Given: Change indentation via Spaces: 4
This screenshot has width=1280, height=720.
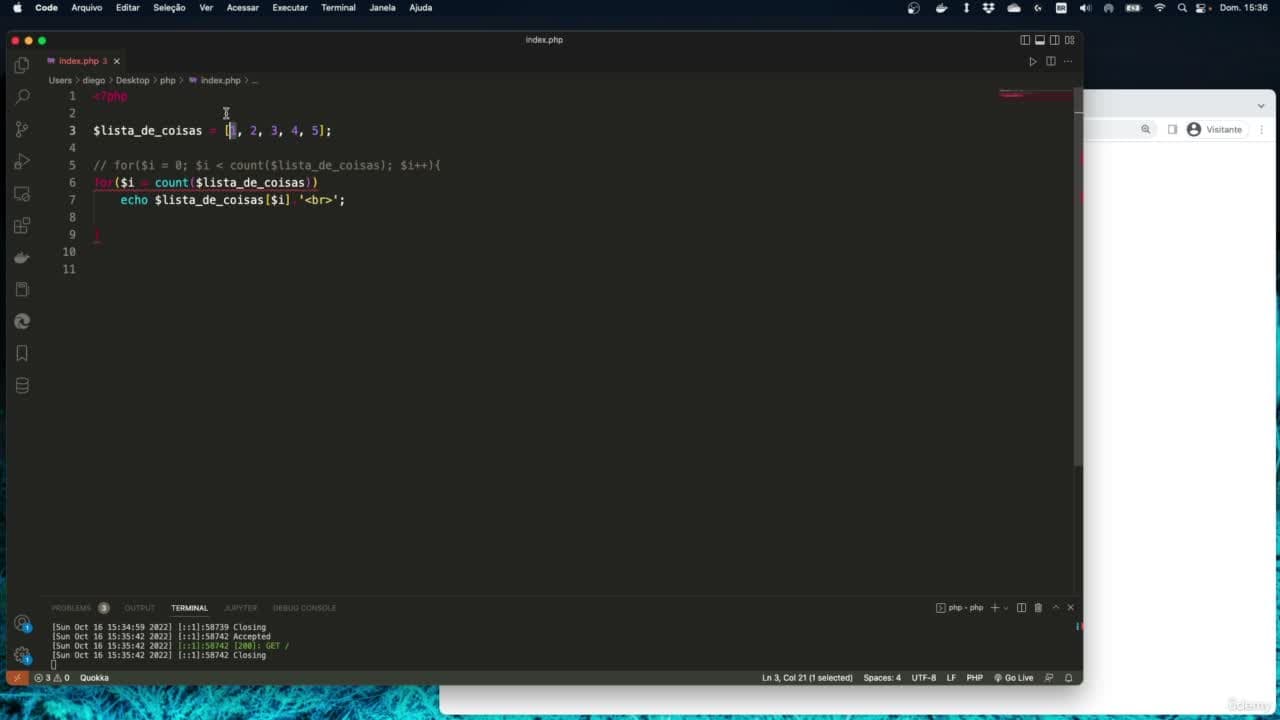Looking at the screenshot, I should point(882,678).
